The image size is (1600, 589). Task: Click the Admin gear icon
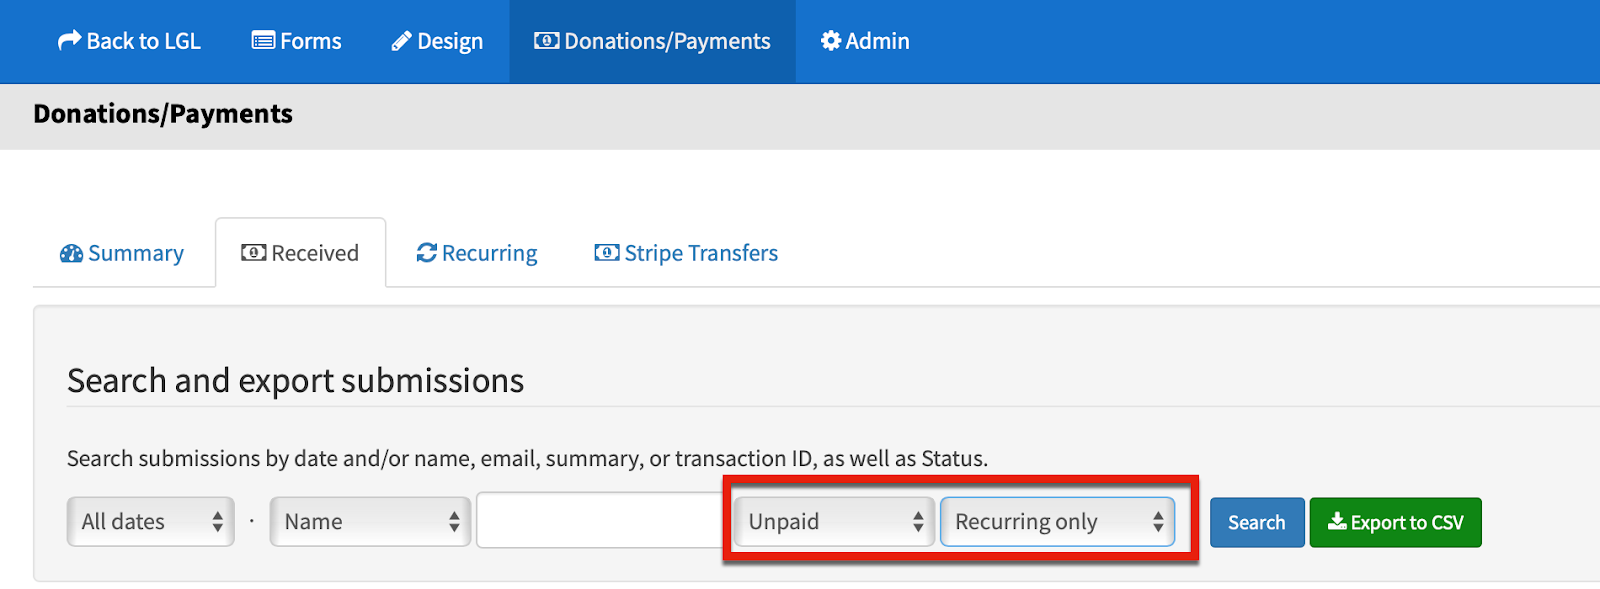(x=830, y=41)
